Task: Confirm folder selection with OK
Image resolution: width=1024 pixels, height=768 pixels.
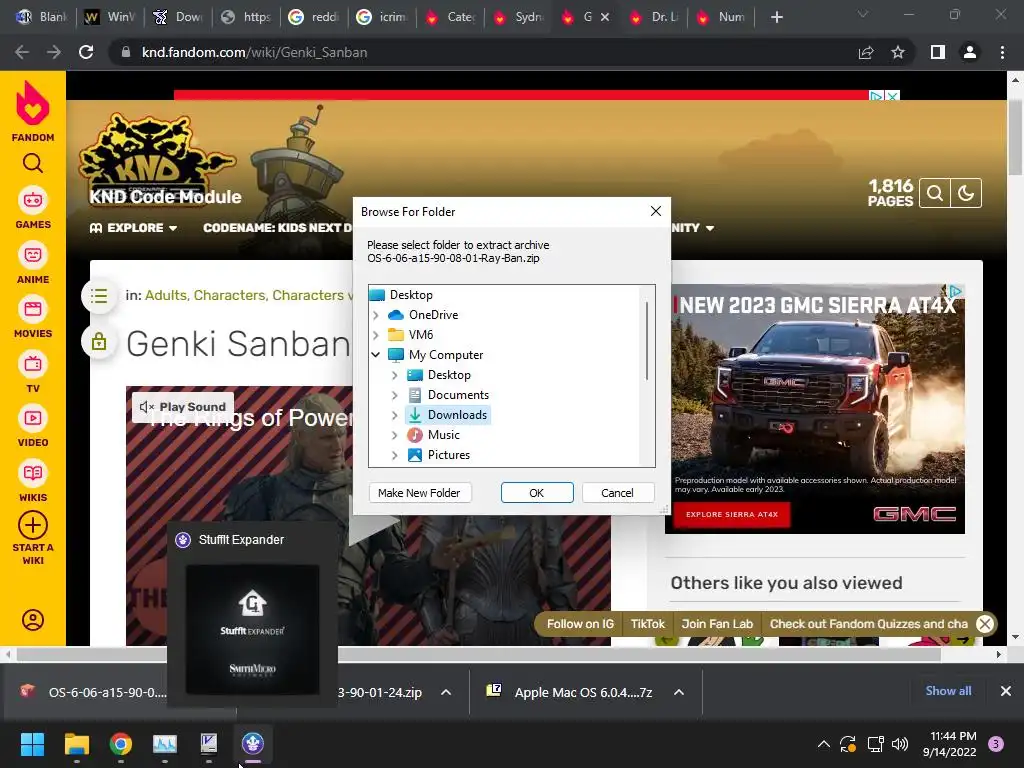Action: 537,493
